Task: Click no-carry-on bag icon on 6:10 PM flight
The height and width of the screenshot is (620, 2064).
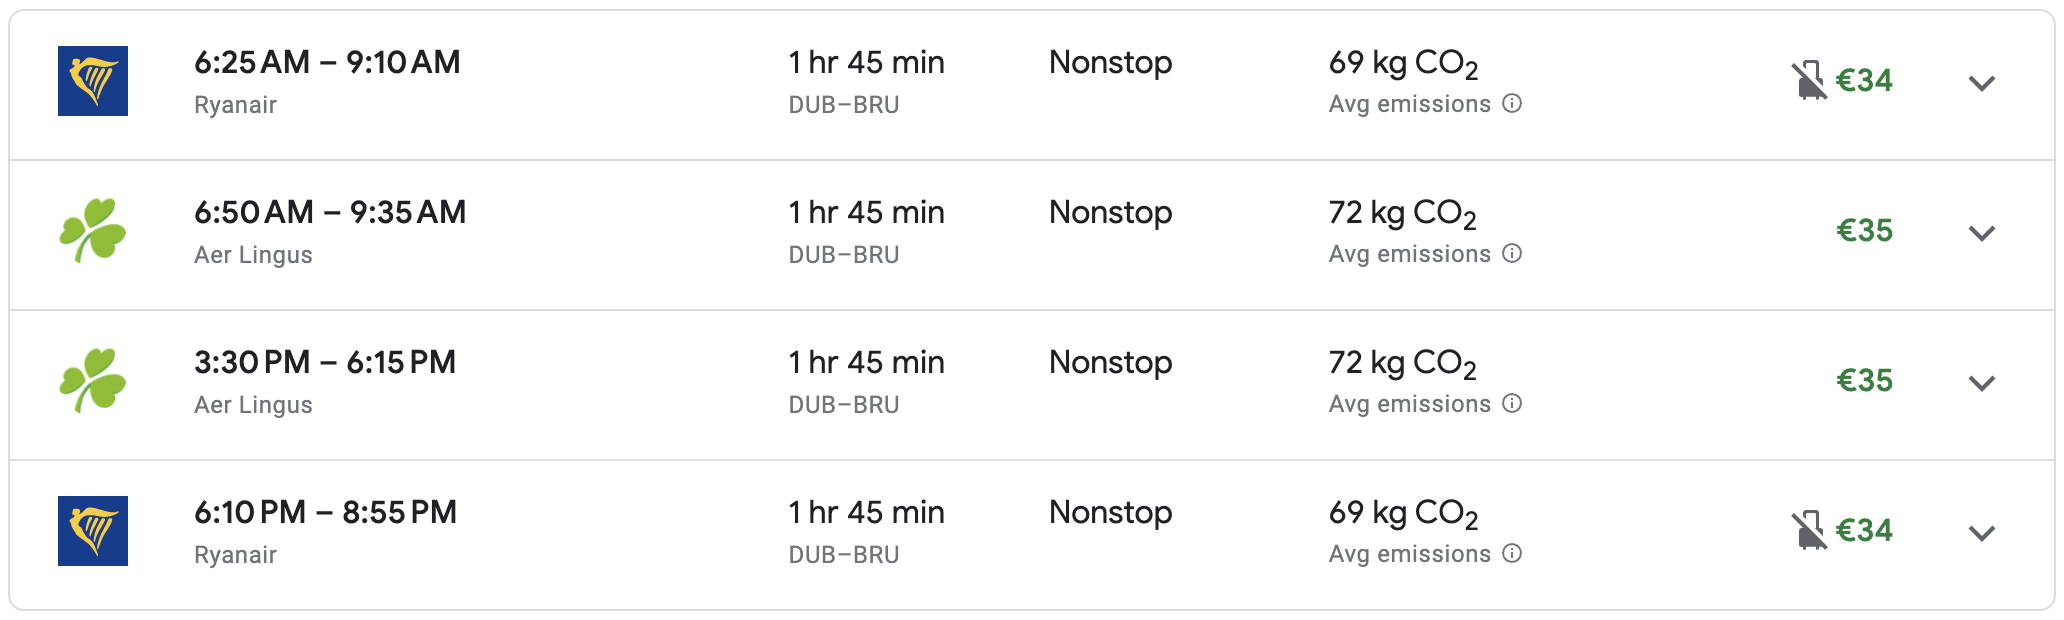Action: coord(1808,531)
